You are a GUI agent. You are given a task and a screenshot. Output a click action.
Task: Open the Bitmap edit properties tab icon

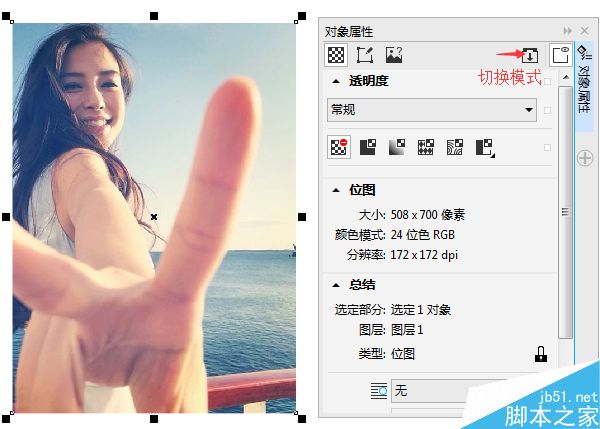click(365, 55)
